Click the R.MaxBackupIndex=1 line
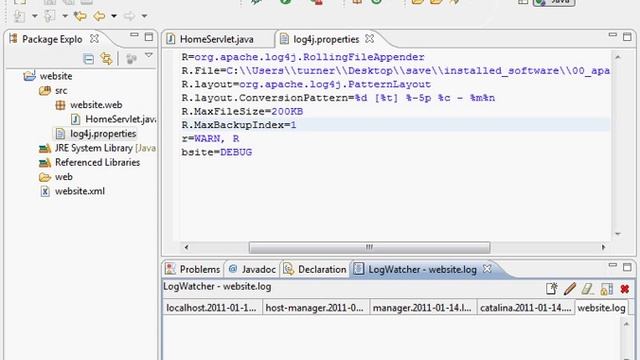The image size is (640, 360). [239, 125]
